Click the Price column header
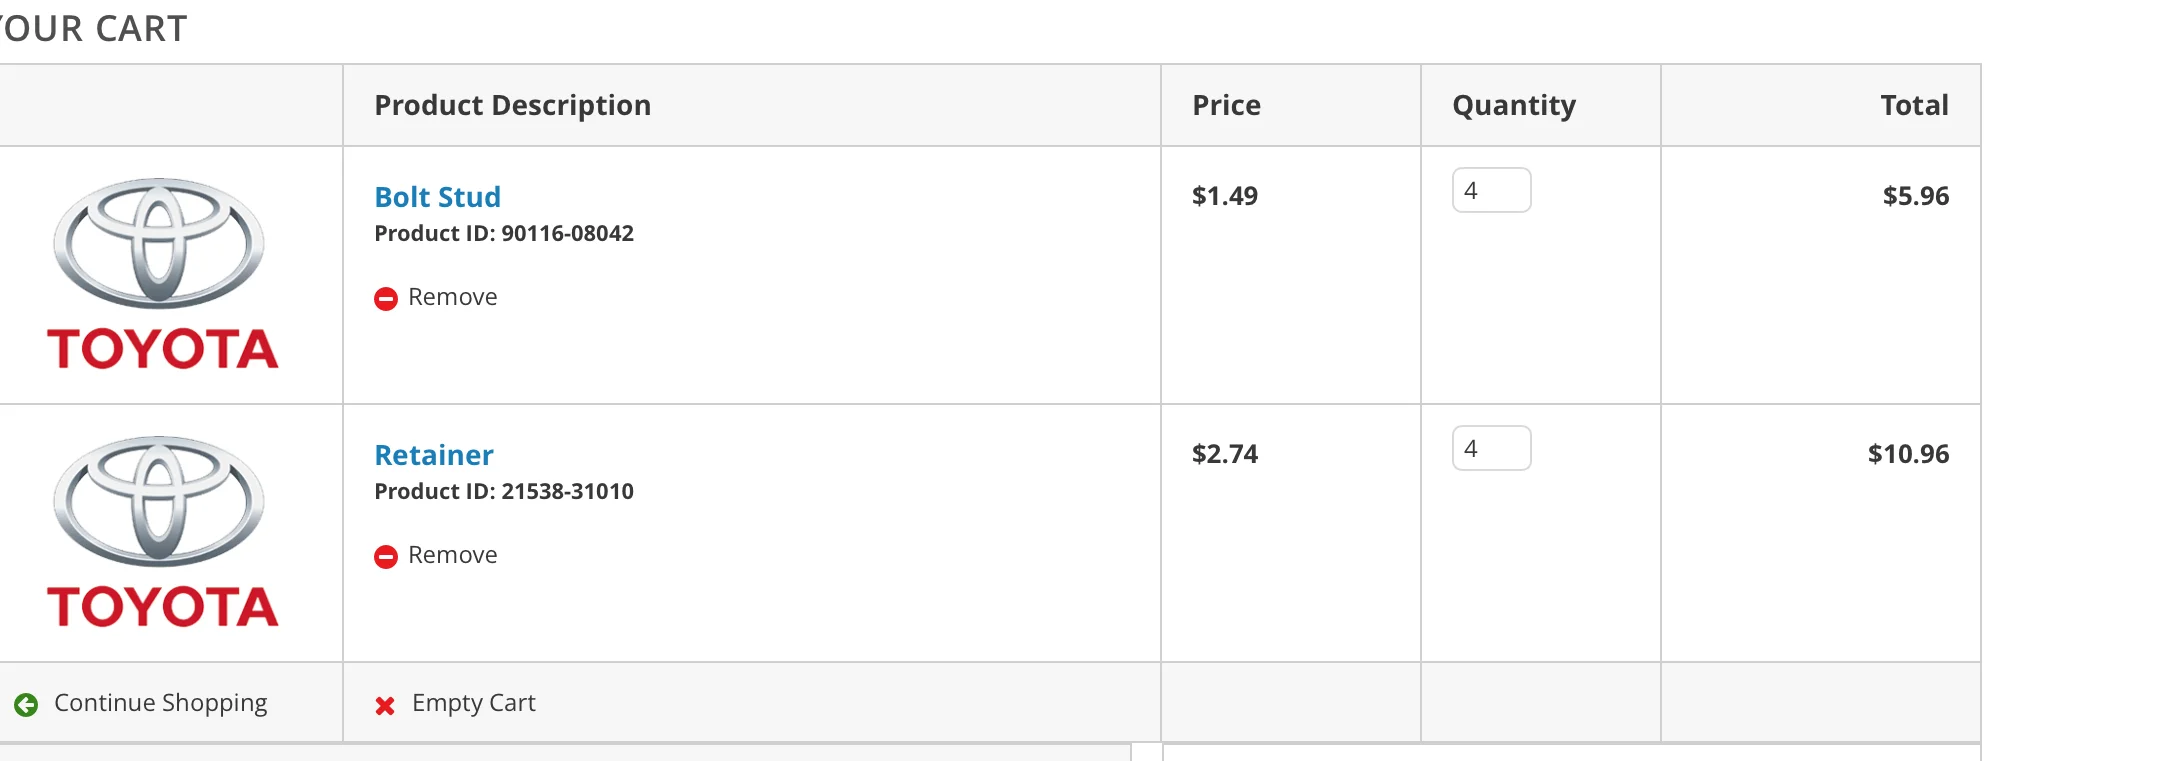Screen dimensions: 2162x761 pyautogui.click(x=1226, y=105)
